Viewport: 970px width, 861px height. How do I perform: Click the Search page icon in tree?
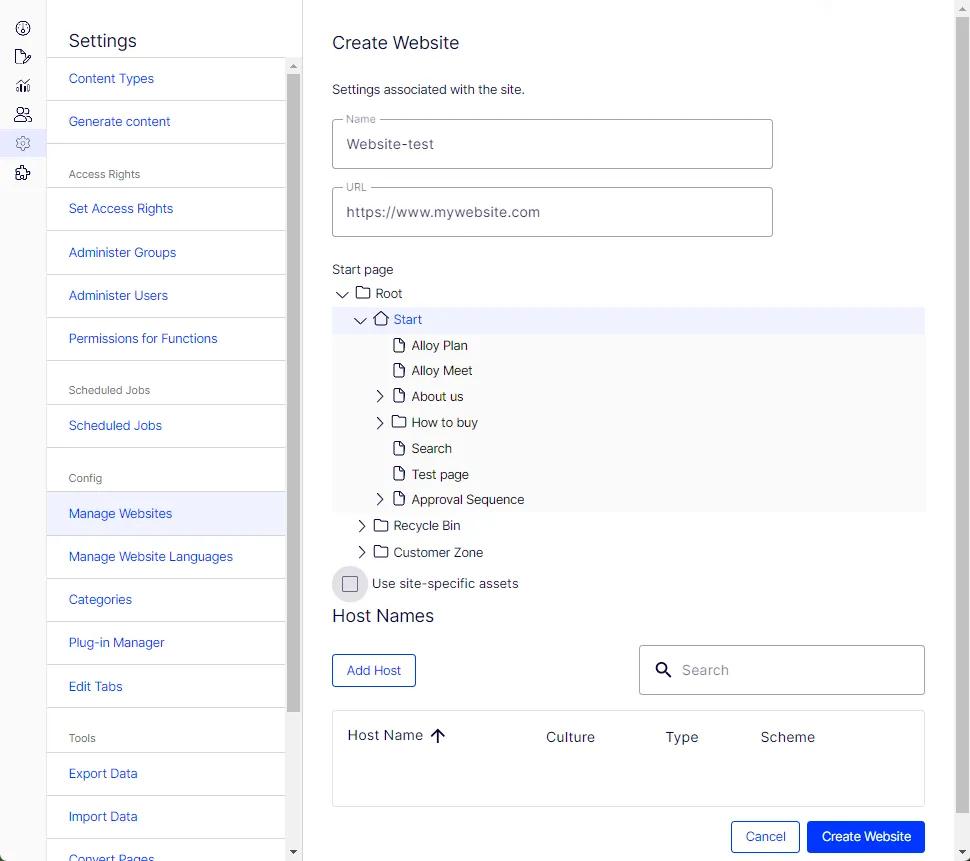coord(399,448)
